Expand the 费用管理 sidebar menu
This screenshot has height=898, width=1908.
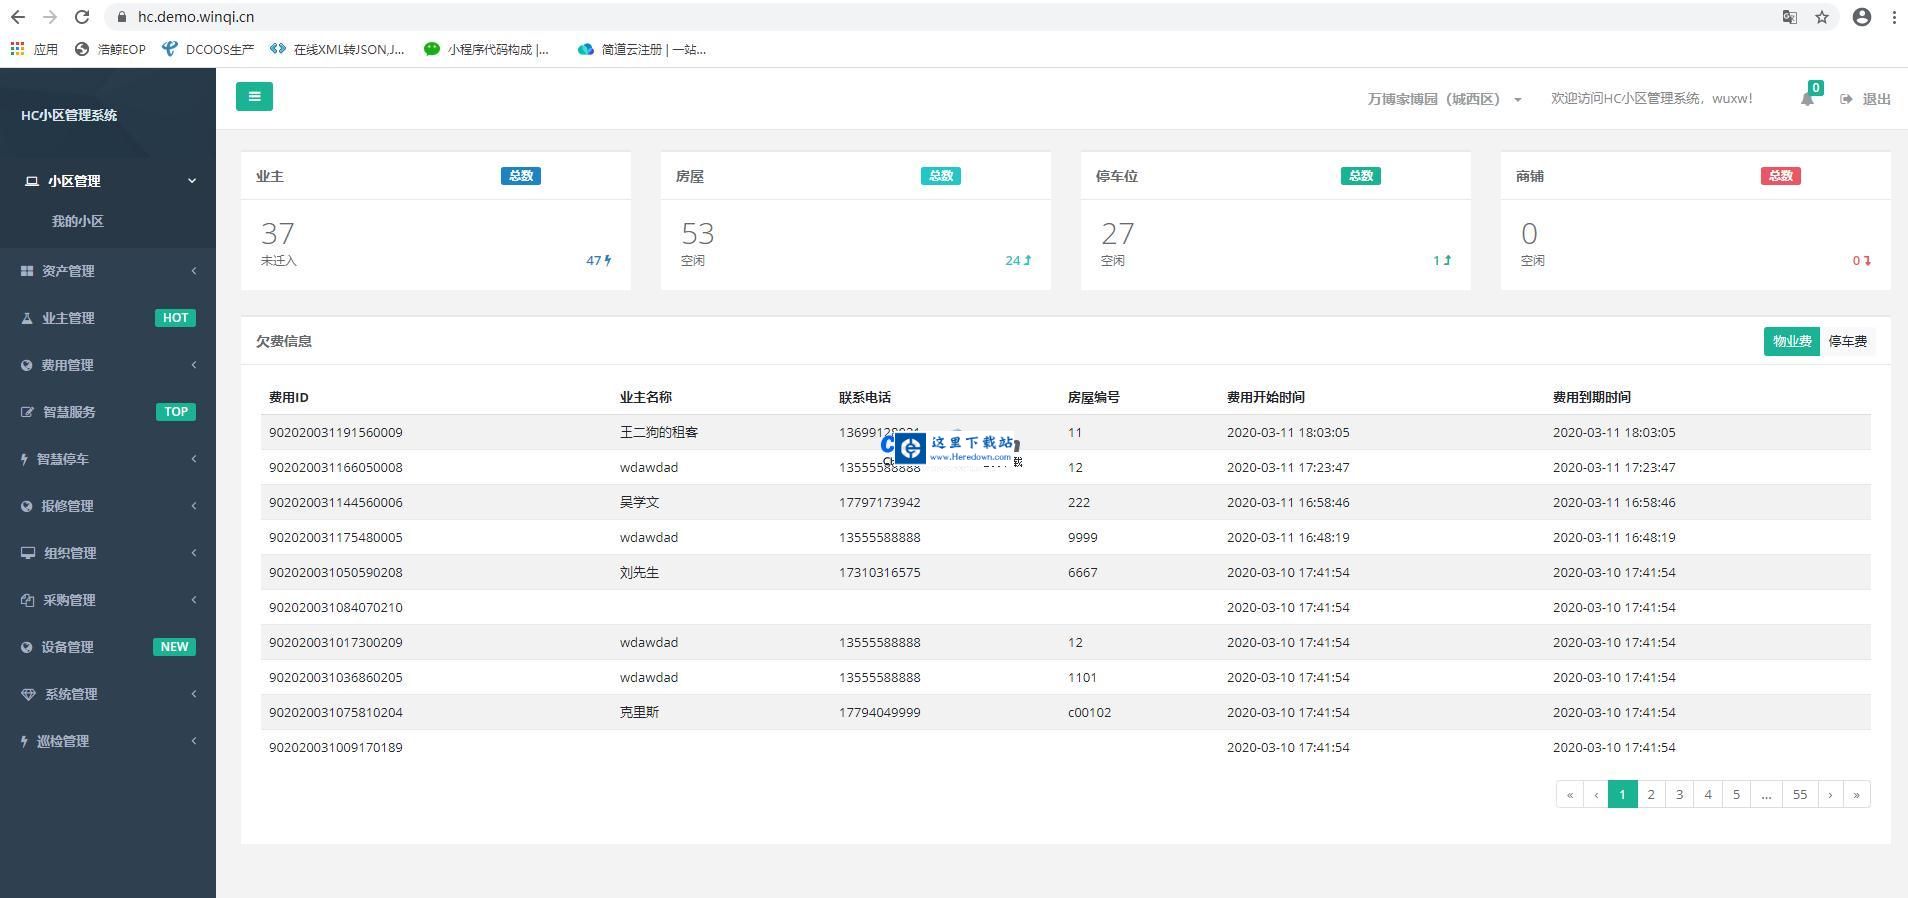(x=108, y=365)
